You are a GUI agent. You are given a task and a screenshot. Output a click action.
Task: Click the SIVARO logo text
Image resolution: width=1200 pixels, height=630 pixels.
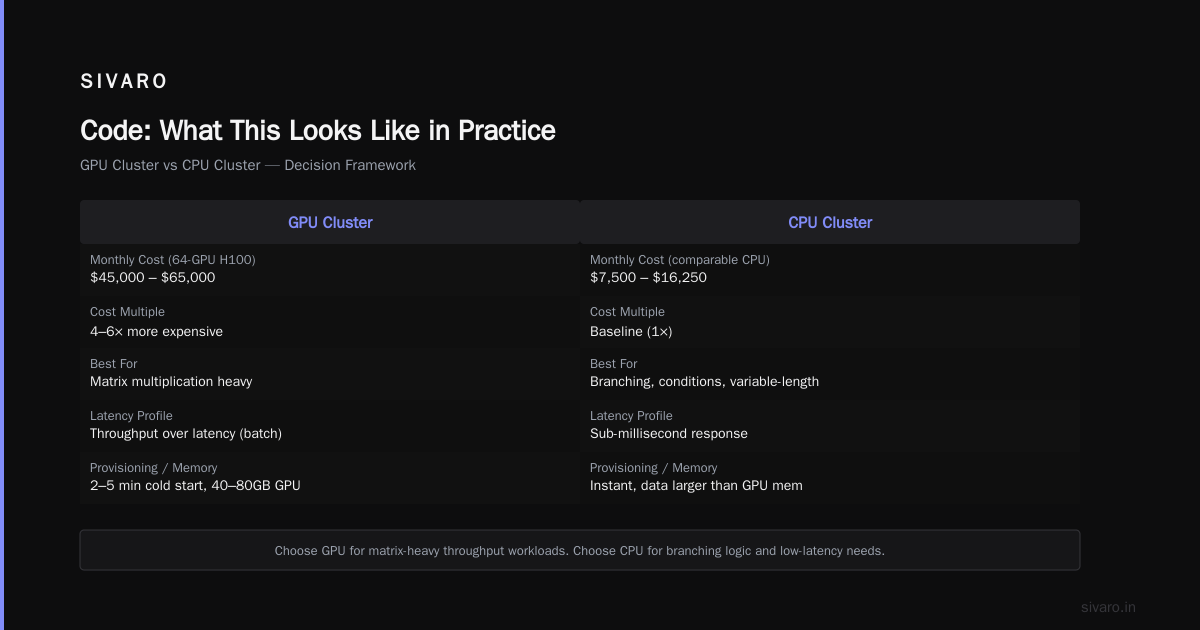point(124,82)
